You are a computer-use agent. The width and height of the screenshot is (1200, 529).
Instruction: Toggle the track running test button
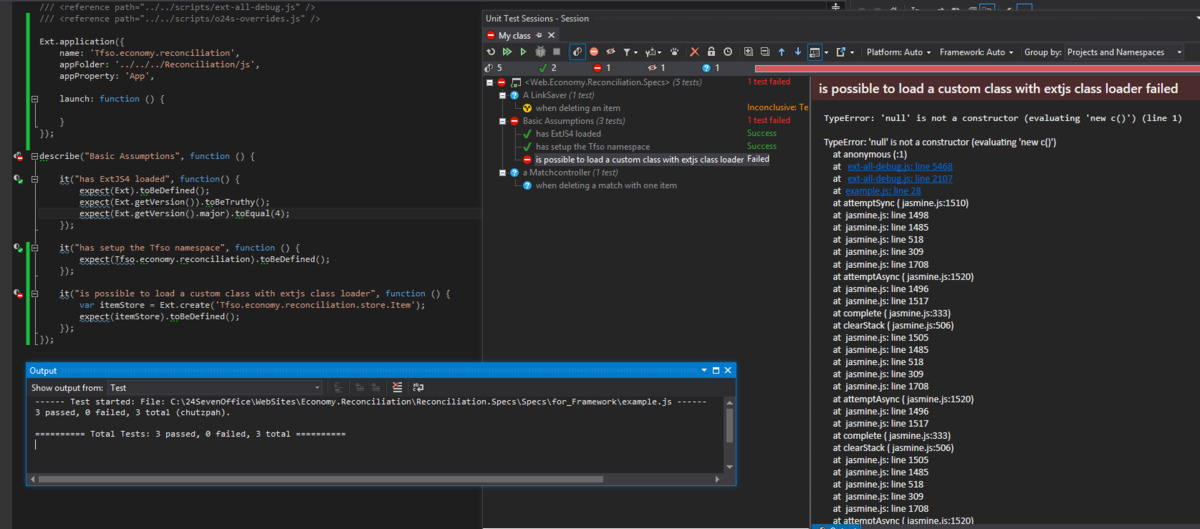click(577, 51)
